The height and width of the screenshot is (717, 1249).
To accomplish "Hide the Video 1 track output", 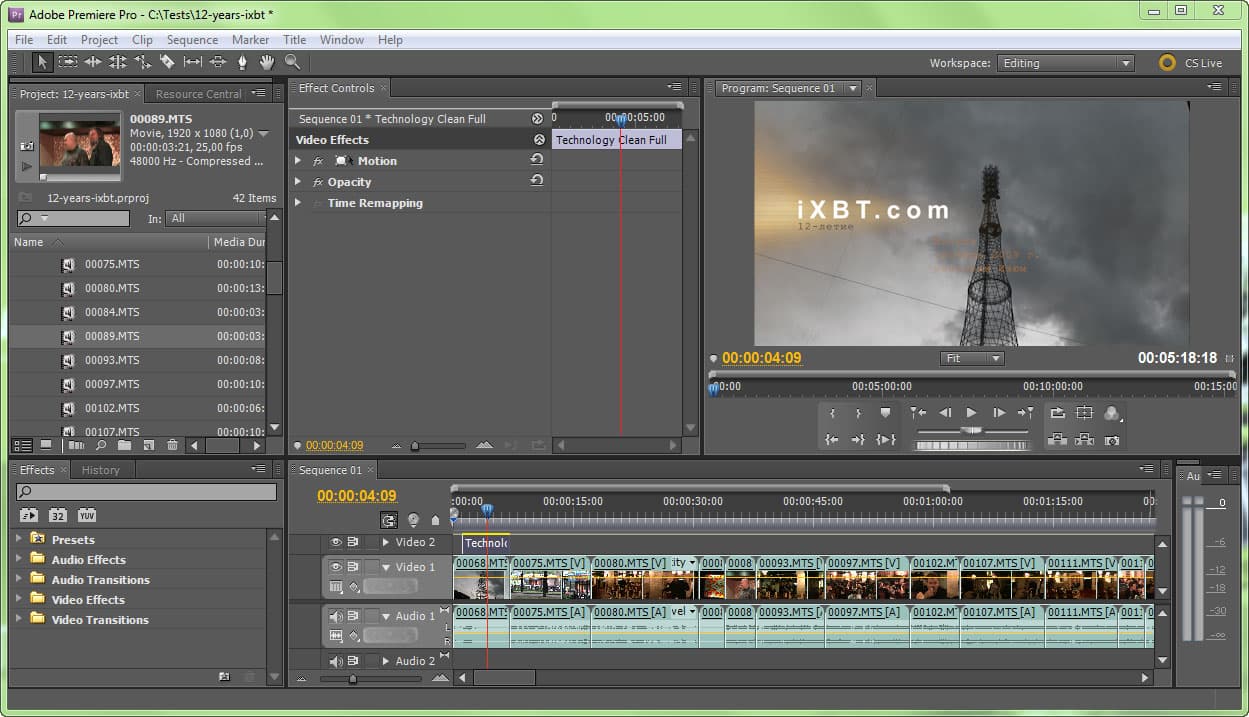I will (336, 567).
